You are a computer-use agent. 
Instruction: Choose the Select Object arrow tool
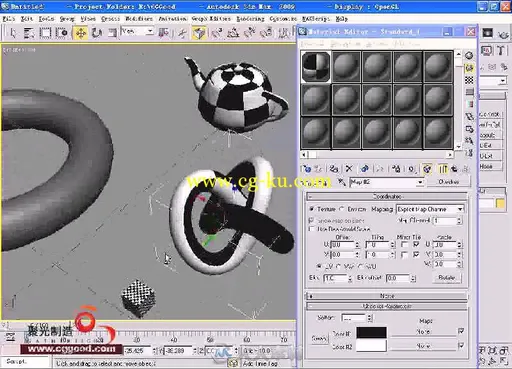coord(13,33)
